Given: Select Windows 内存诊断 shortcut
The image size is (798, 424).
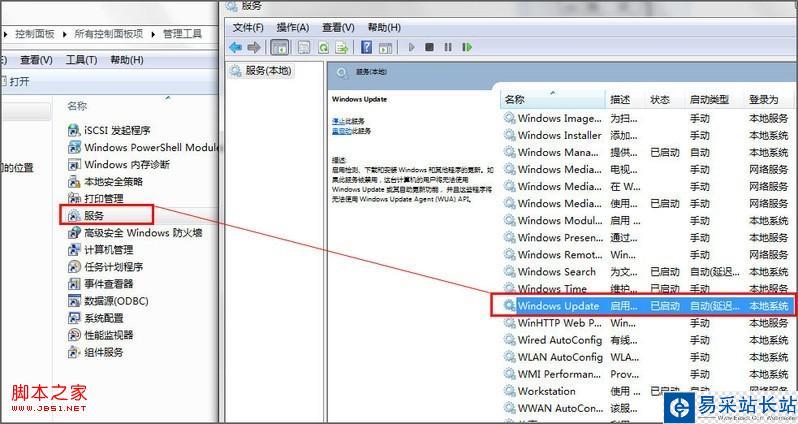Looking at the screenshot, I should coord(119,164).
